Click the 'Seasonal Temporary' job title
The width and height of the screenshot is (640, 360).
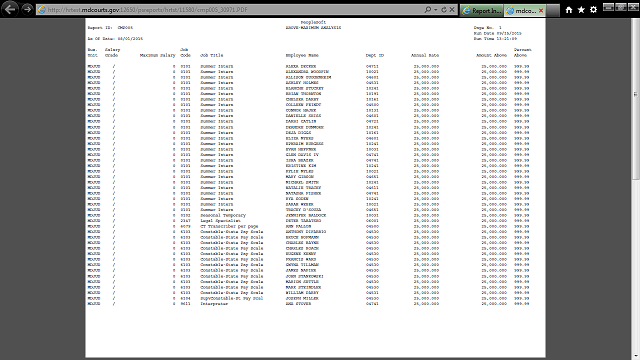[x=223, y=215]
